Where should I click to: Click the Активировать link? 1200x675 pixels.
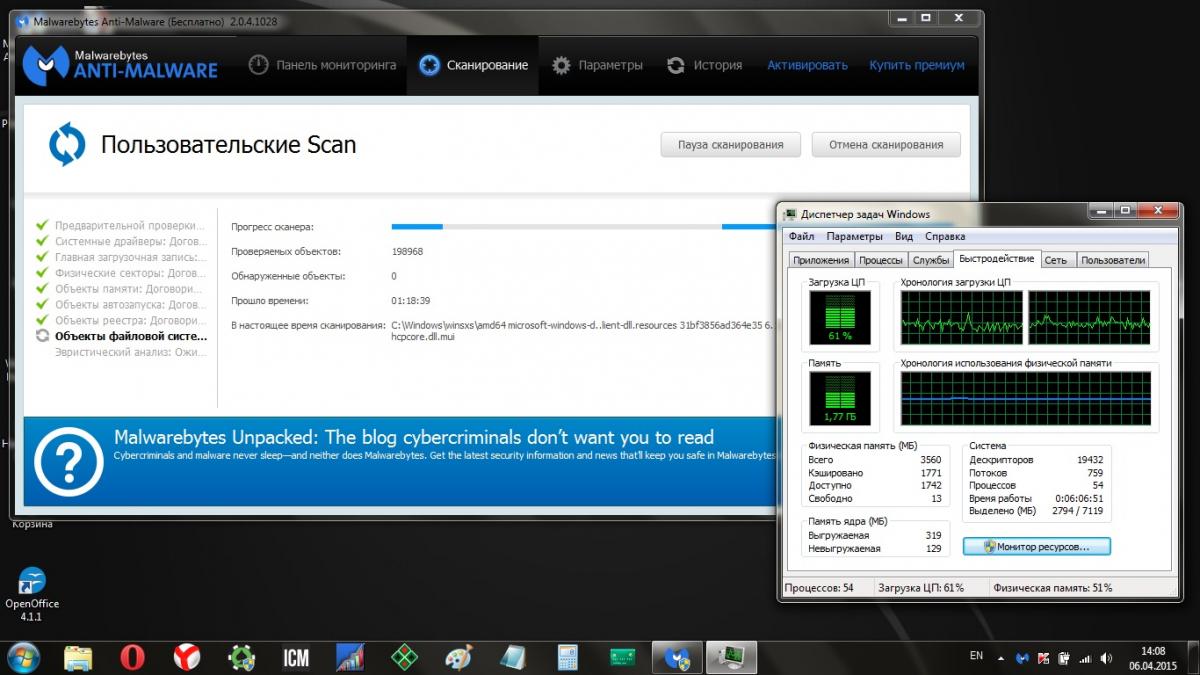[x=807, y=65]
